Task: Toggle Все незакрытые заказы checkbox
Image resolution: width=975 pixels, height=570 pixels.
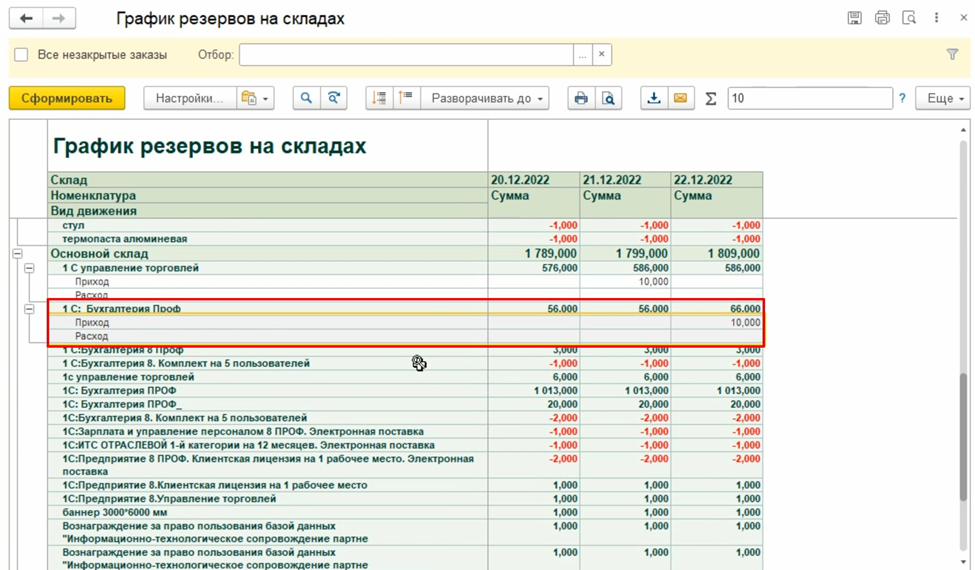Action: tap(21, 55)
